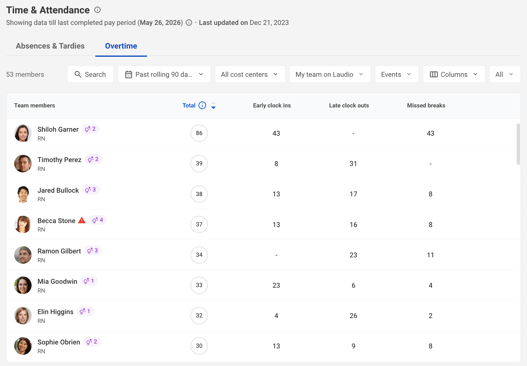Click Shiloh Garner's avatar photo
This screenshot has height=366, width=527.
pos(23,133)
